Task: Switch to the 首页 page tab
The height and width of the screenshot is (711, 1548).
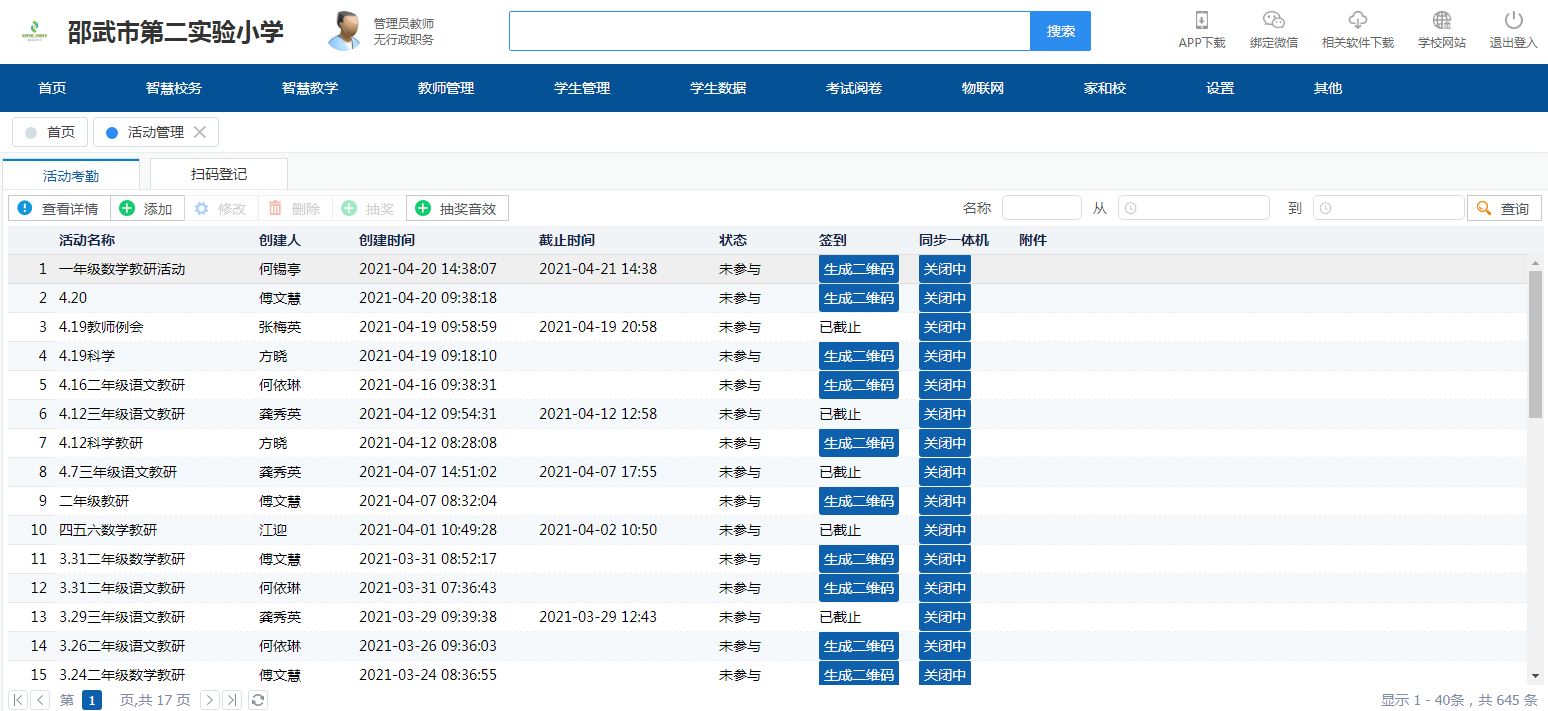Action: (50, 132)
